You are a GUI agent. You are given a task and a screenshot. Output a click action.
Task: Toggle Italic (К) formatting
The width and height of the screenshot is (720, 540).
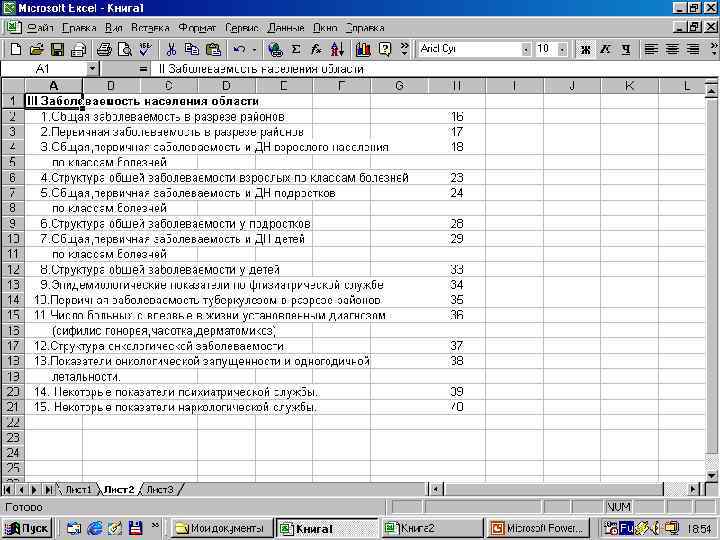click(605, 49)
